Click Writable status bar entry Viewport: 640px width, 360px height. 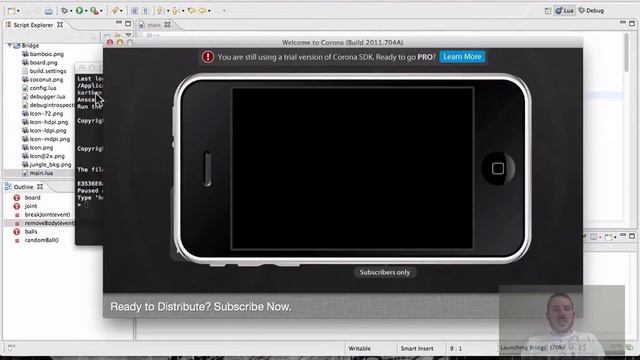pos(360,349)
